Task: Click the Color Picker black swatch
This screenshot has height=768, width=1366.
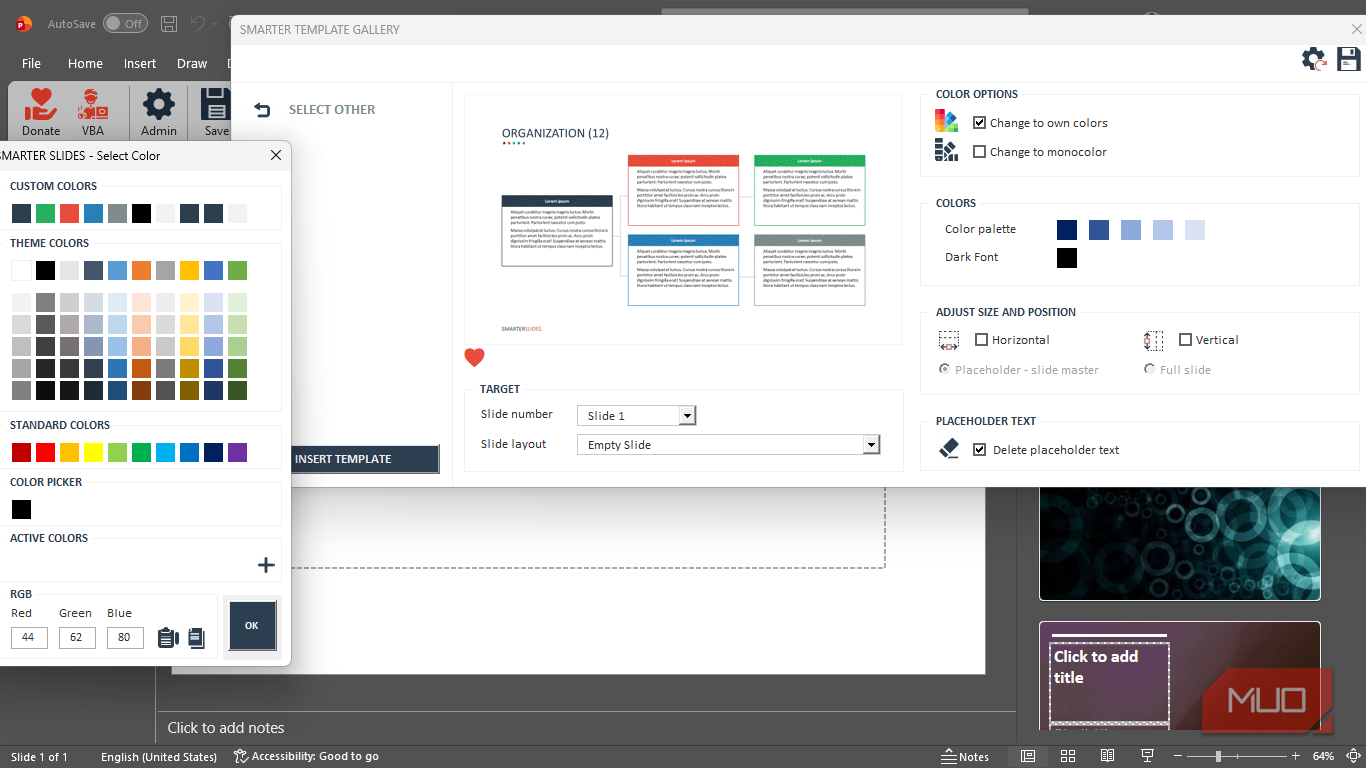Action: pos(21,509)
